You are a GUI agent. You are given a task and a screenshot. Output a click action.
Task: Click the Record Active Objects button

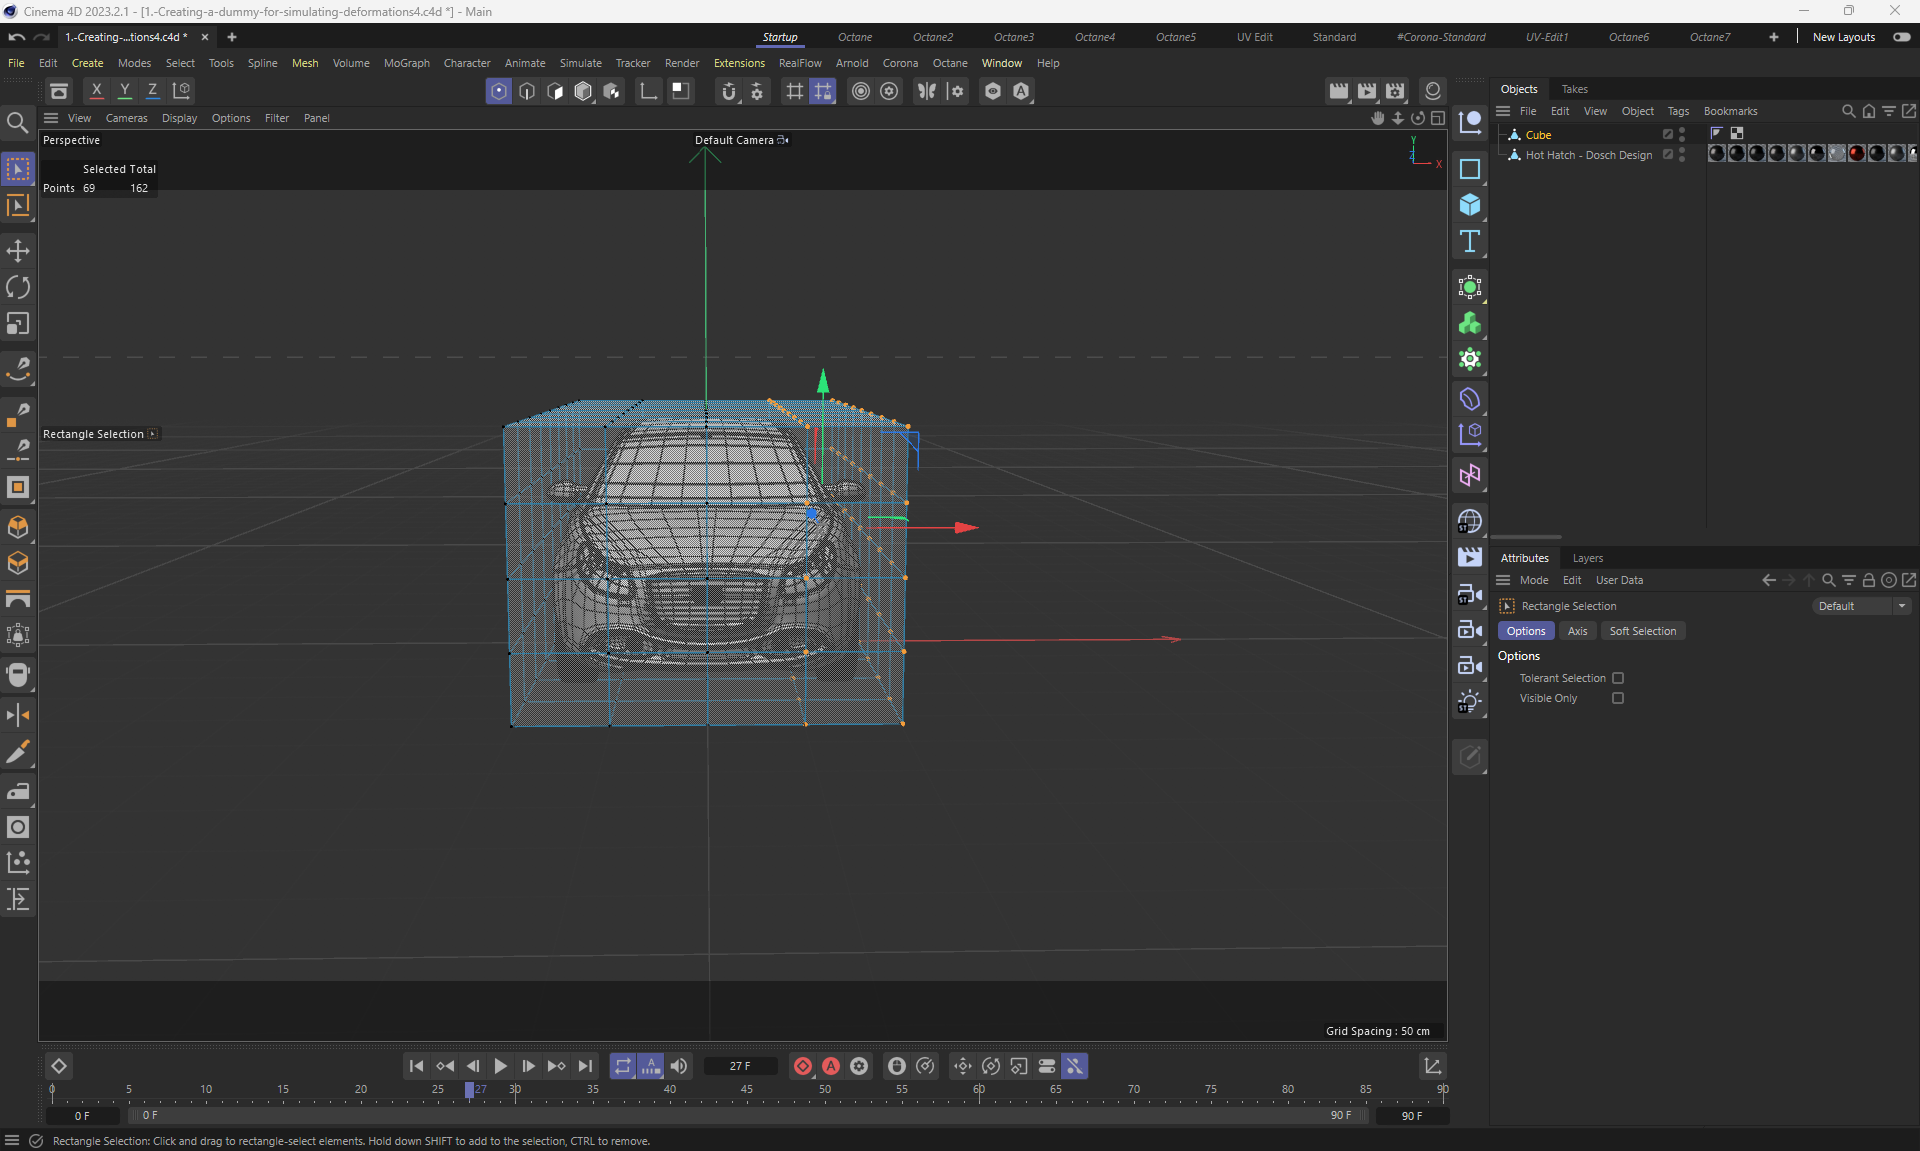click(802, 1066)
